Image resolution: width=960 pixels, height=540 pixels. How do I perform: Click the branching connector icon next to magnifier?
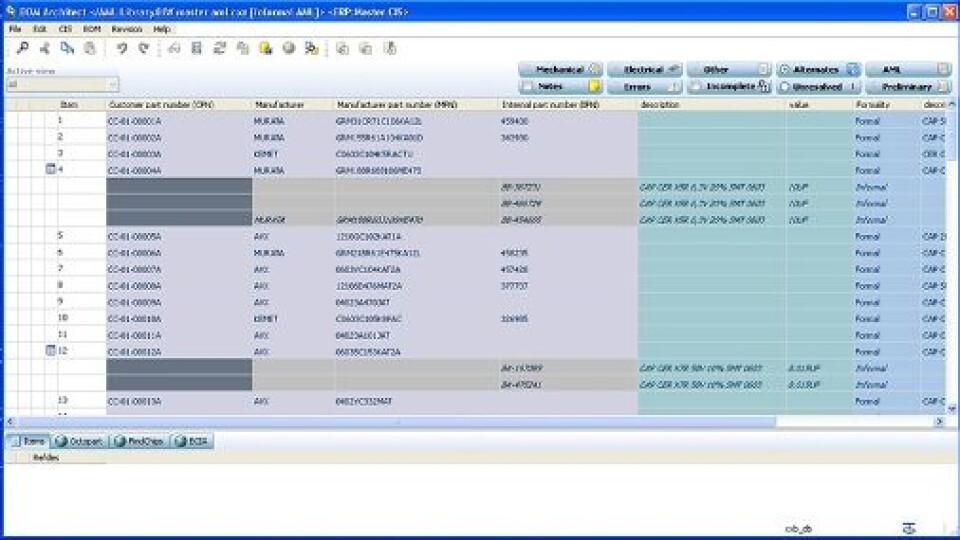point(45,48)
